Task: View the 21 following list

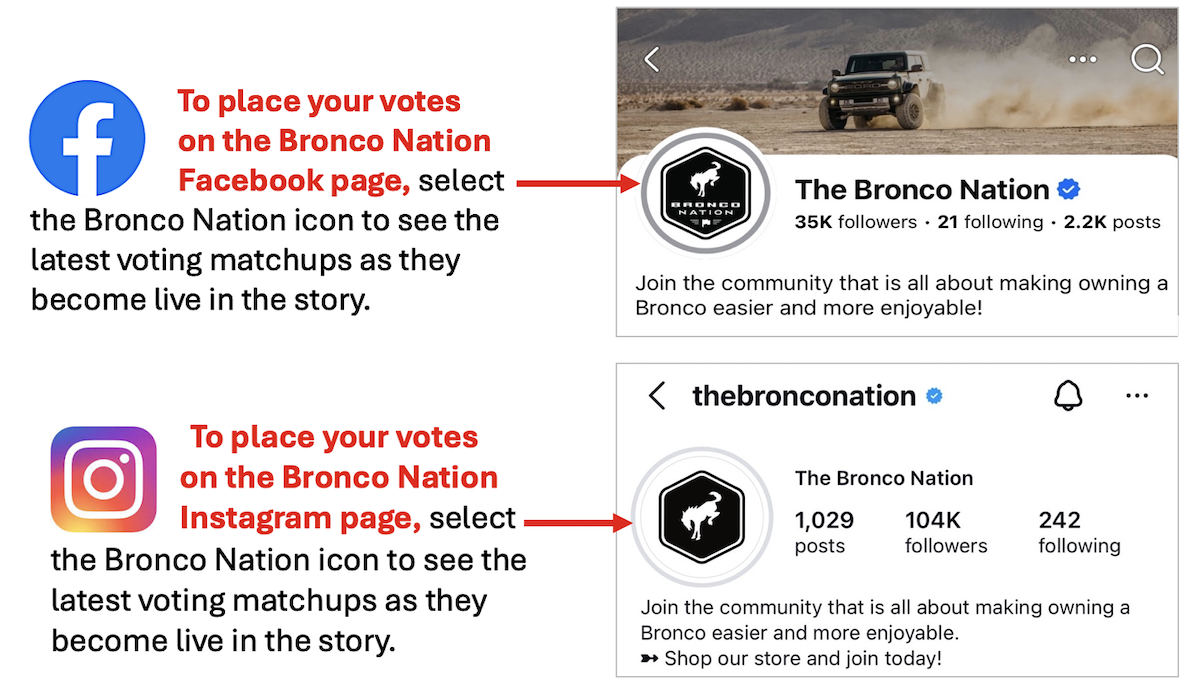Action: (x=990, y=222)
